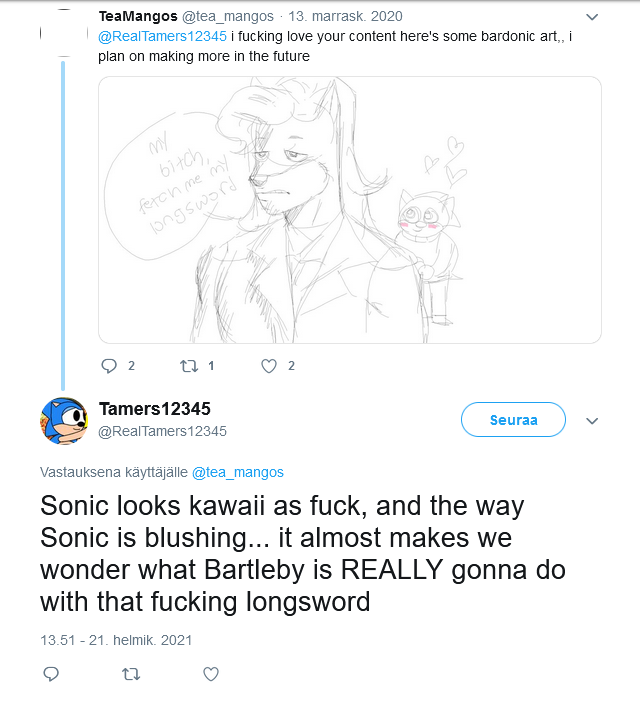Screen dimensions: 640x711
Task: Expand options chevron on TeaMangos tweet
Action: click(x=592, y=17)
